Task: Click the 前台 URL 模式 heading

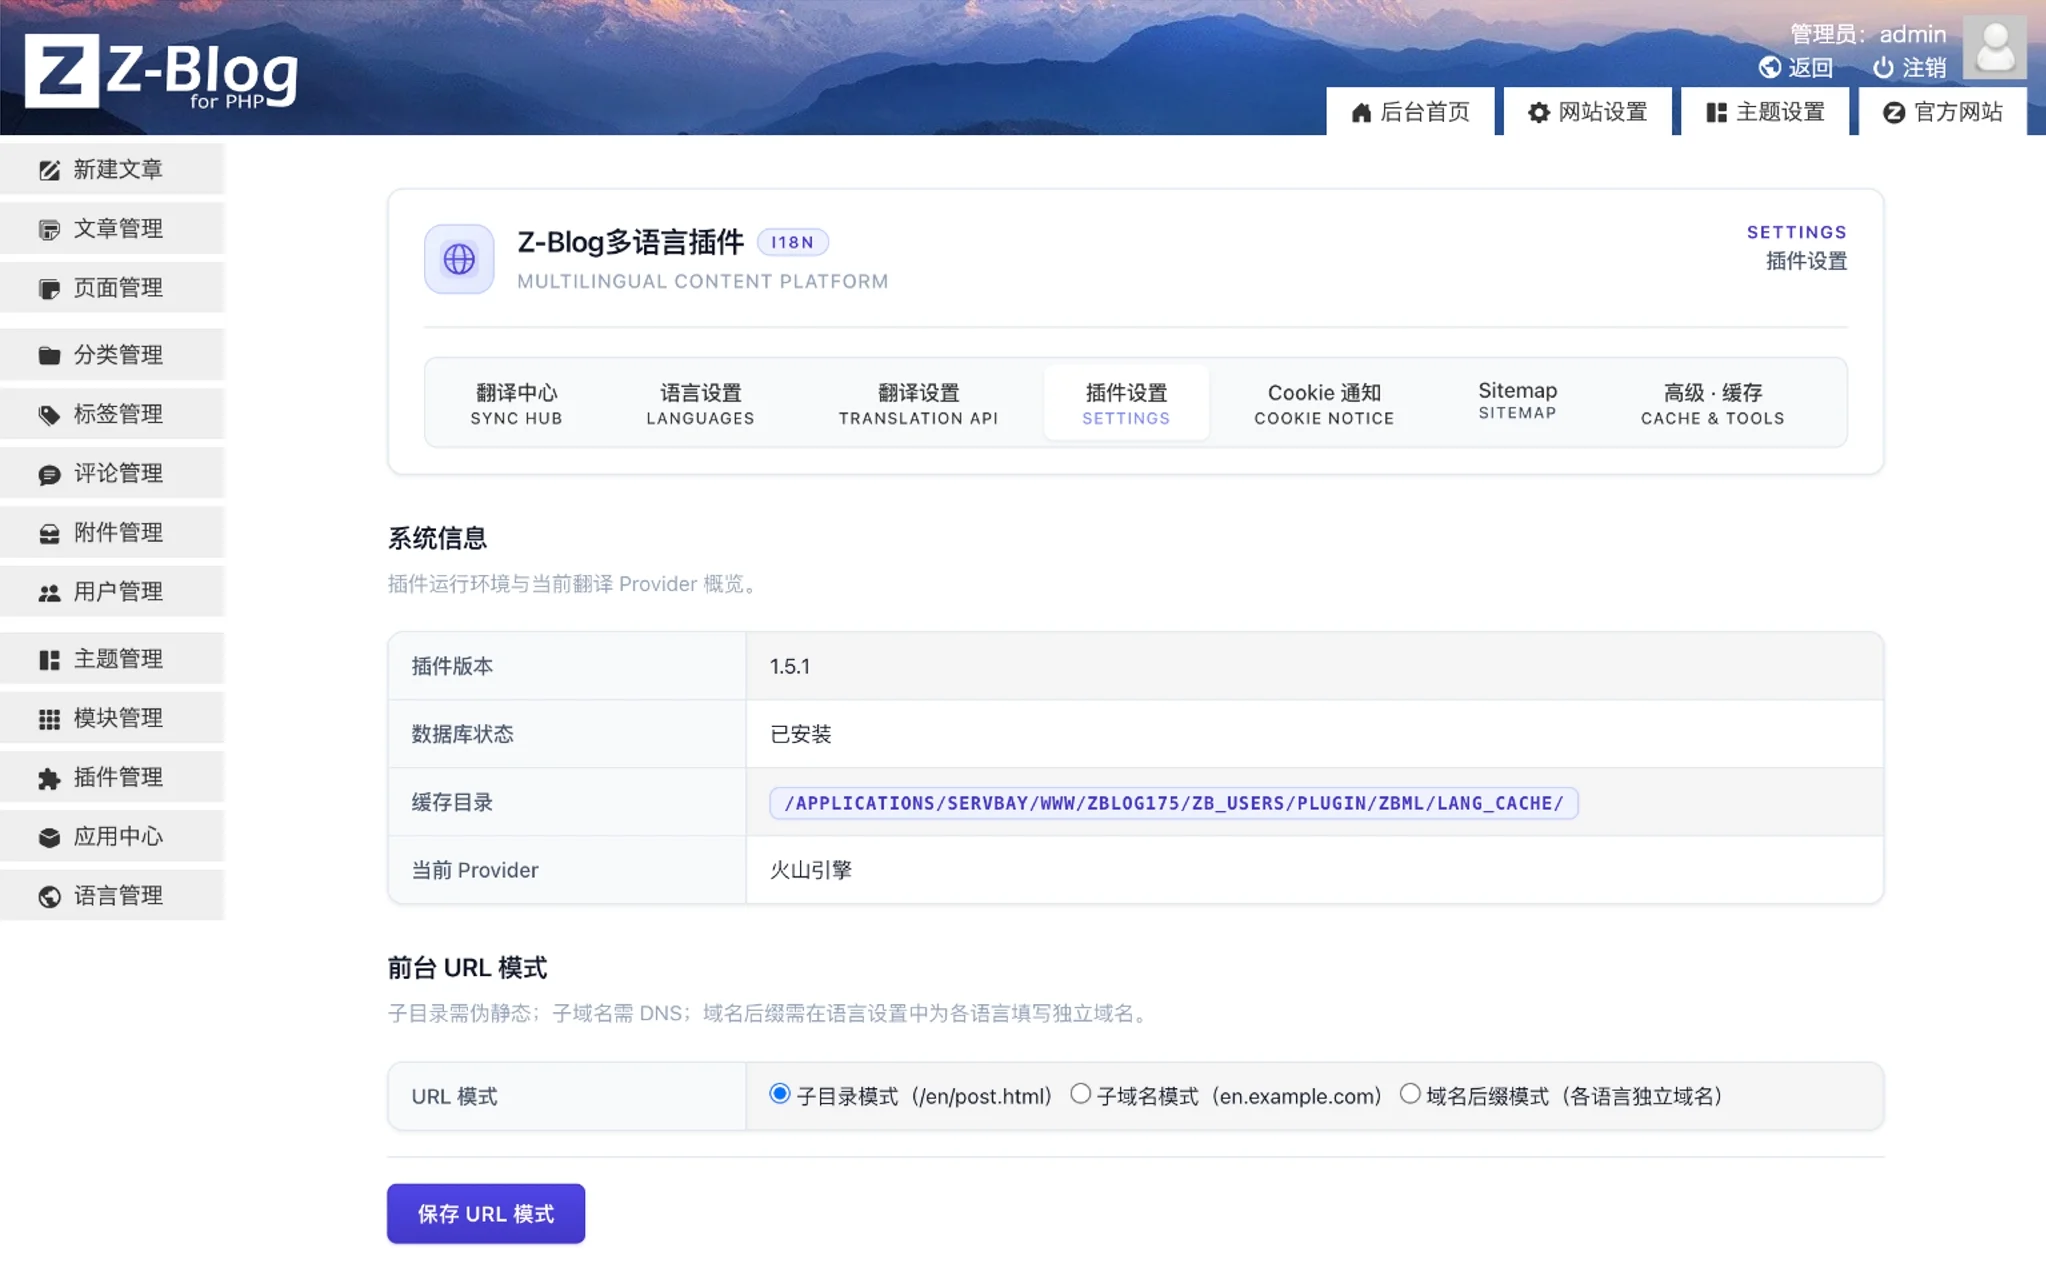Action: pos(467,968)
